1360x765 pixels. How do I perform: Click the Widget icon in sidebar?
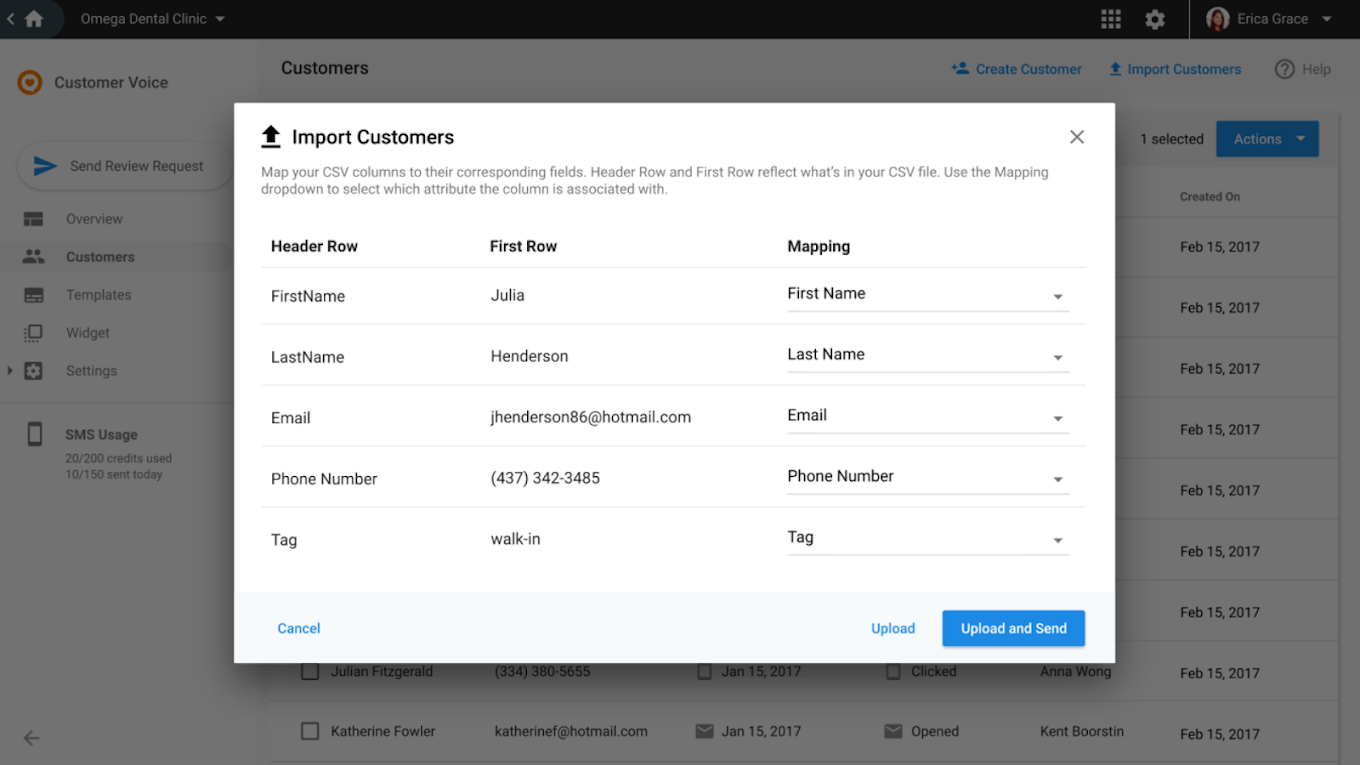[34, 333]
